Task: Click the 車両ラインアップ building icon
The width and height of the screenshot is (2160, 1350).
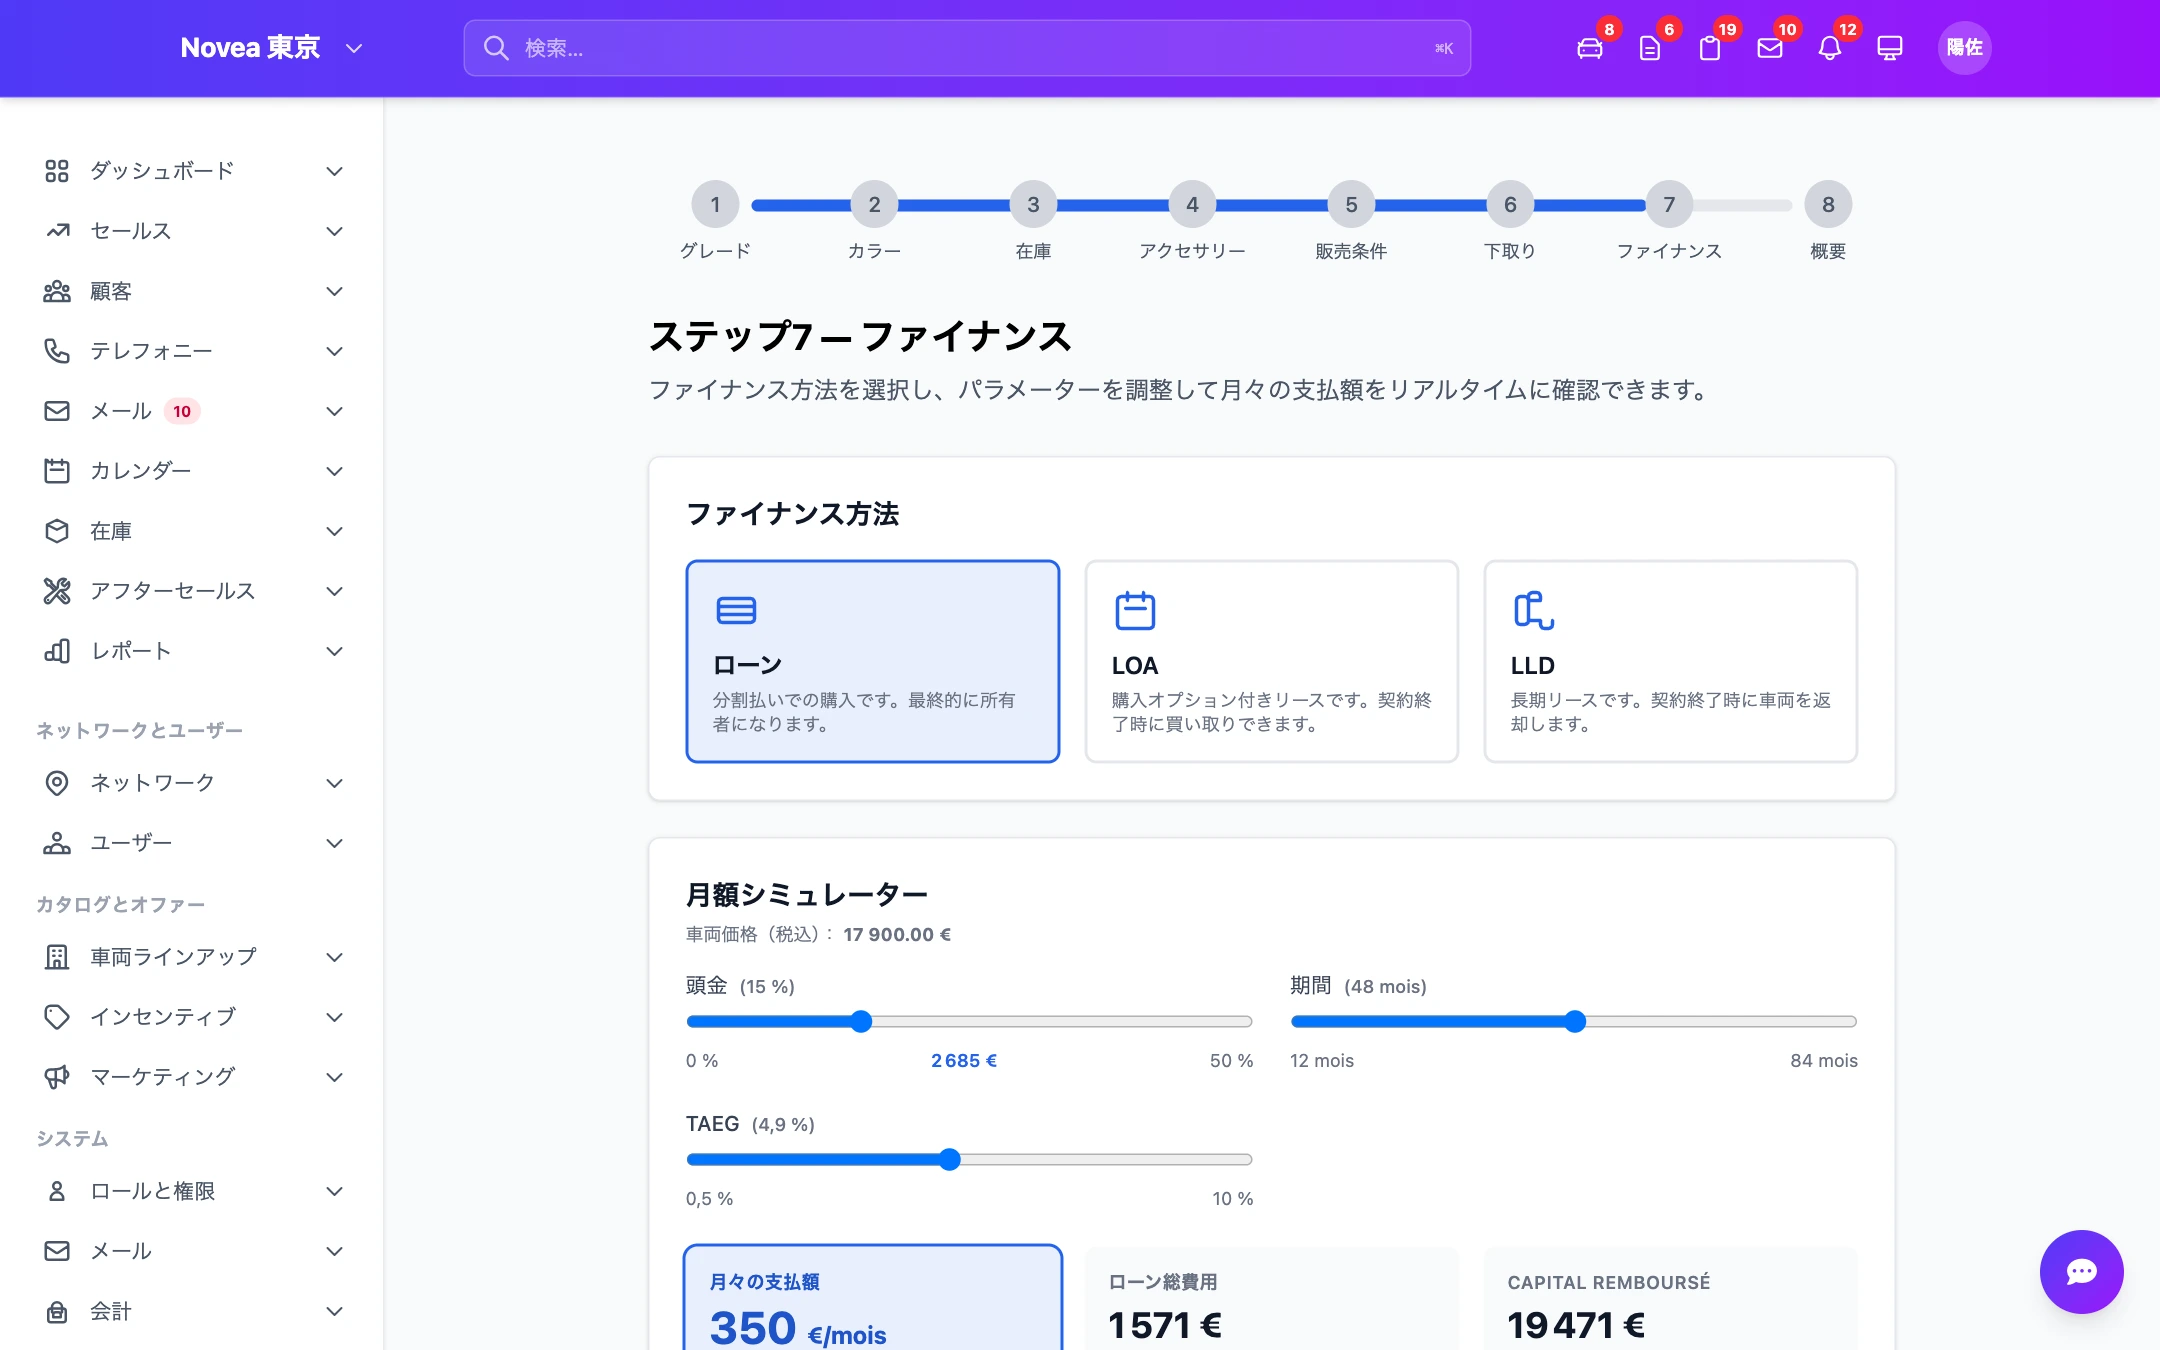Action: coord(57,957)
